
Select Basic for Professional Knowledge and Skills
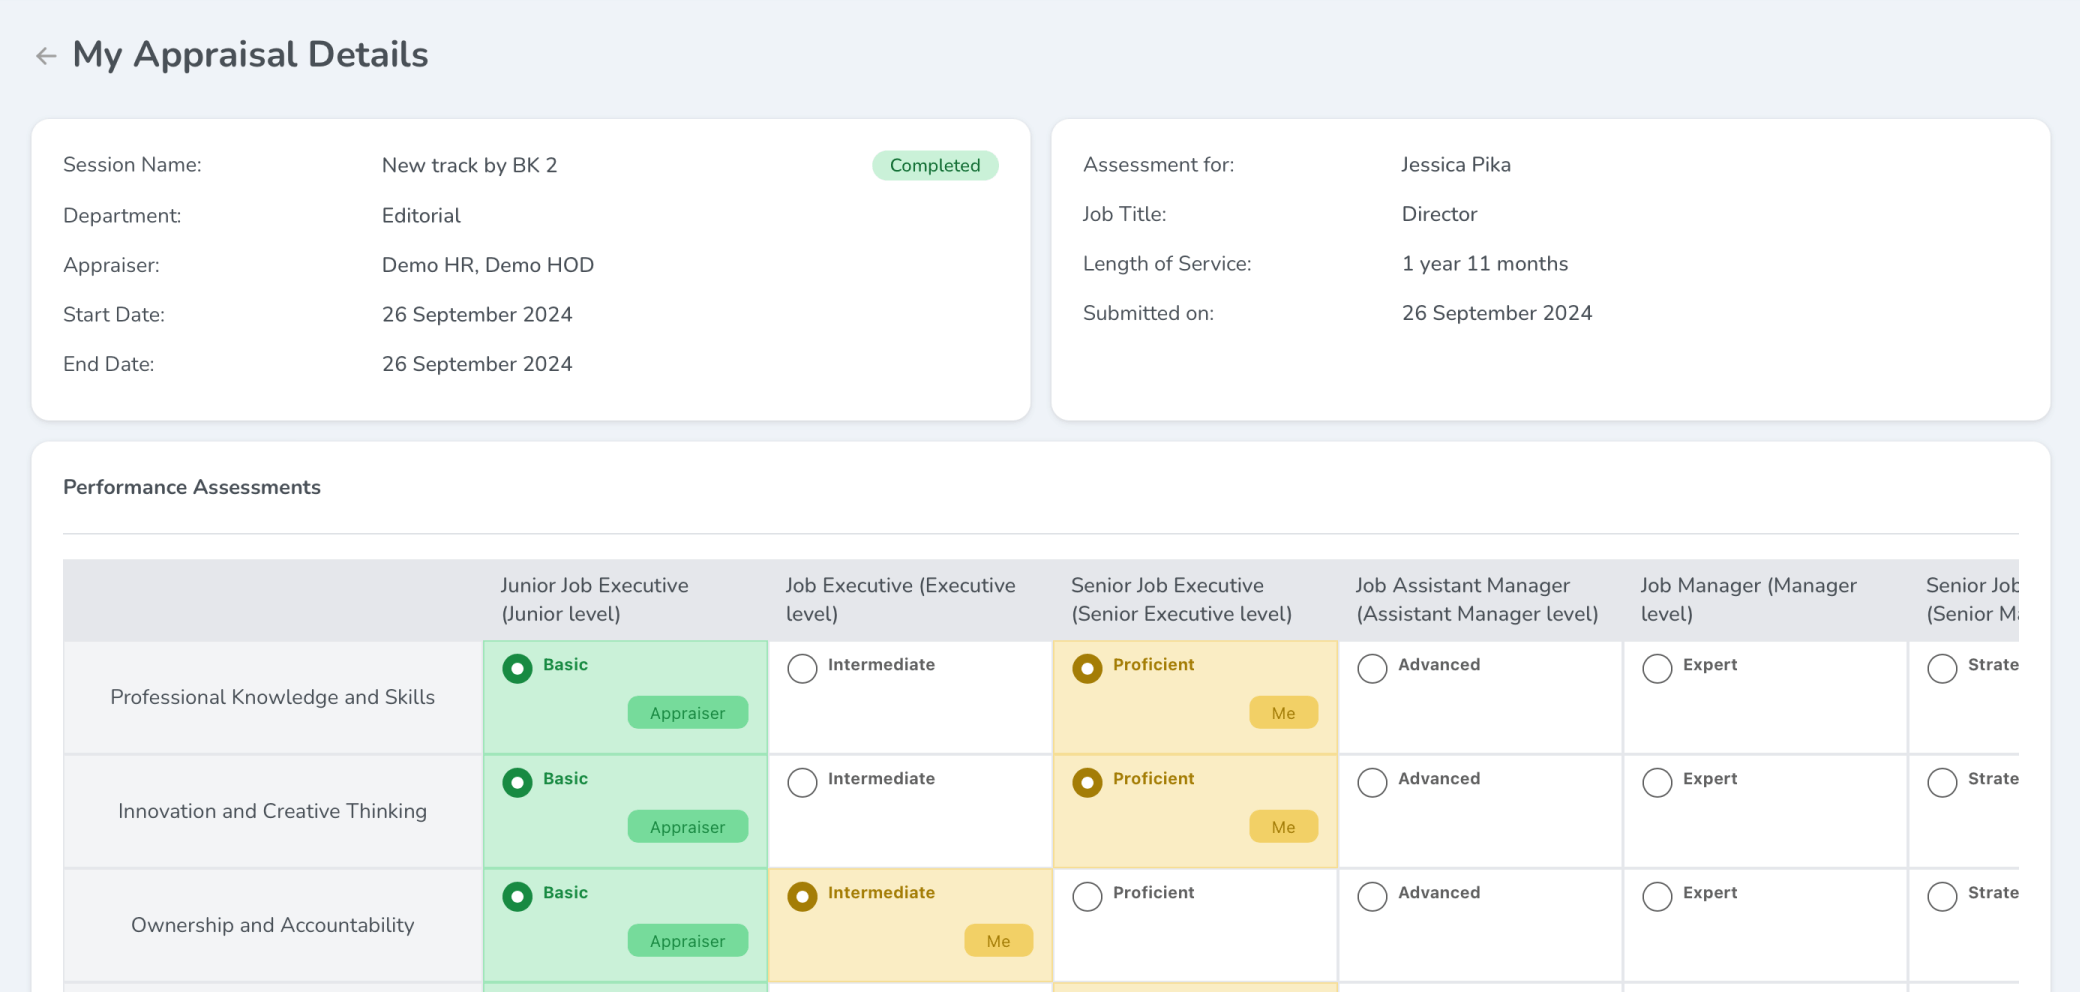tap(517, 668)
